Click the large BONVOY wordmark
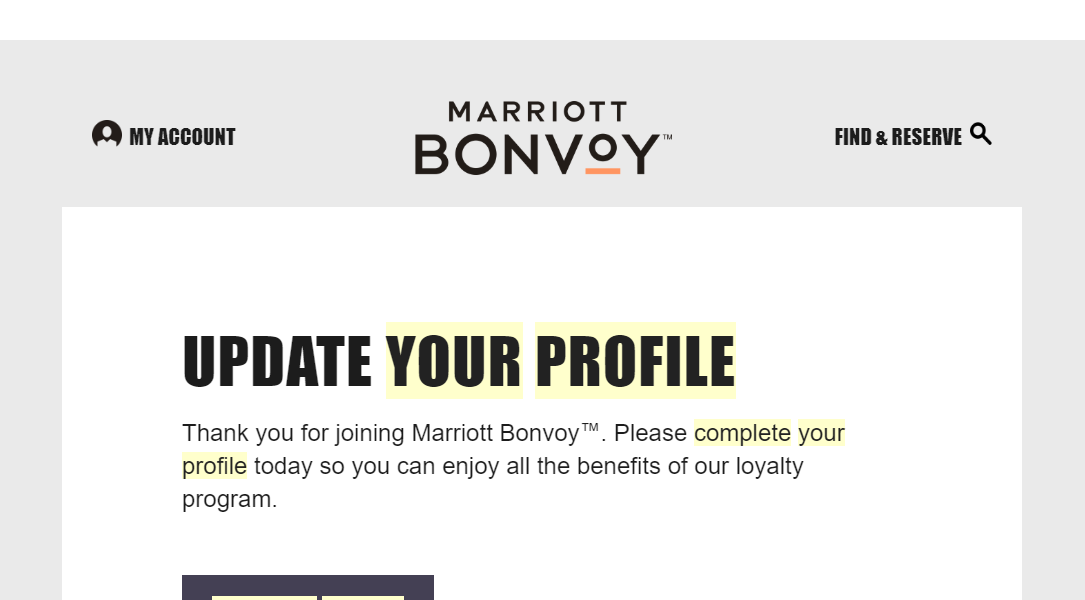1085x600 pixels. [x=537, y=154]
